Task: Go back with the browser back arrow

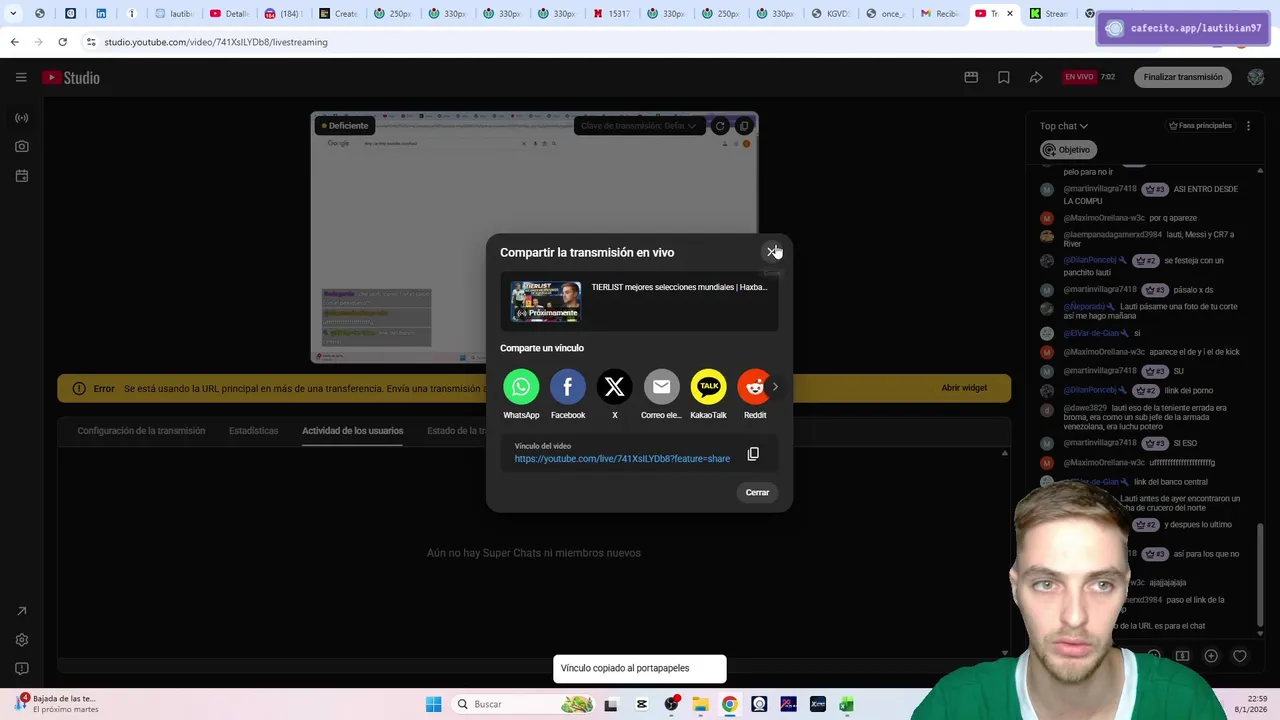Action: [x=14, y=42]
